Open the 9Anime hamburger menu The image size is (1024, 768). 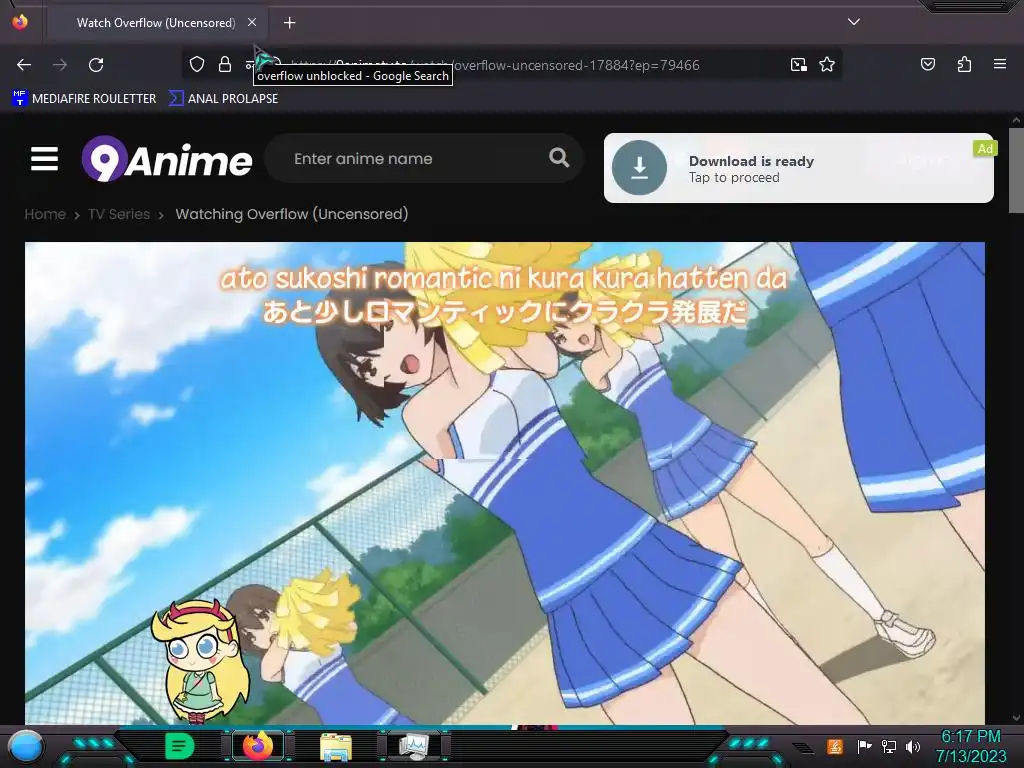tap(44, 159)
